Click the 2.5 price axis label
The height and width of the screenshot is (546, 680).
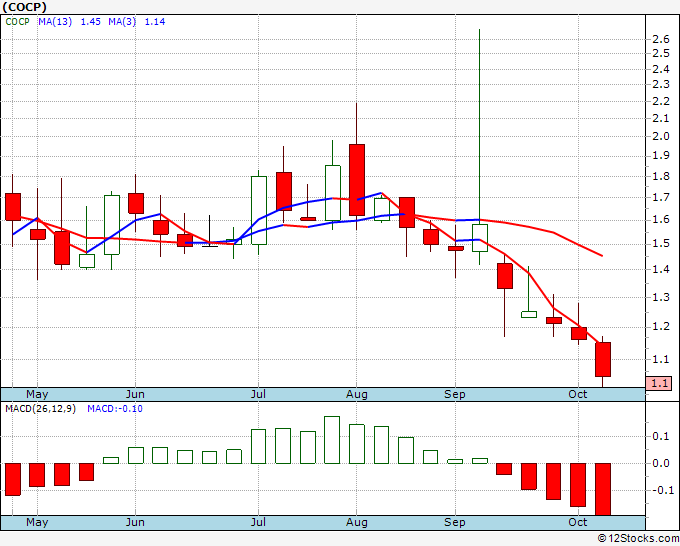(x=660, y=53)
